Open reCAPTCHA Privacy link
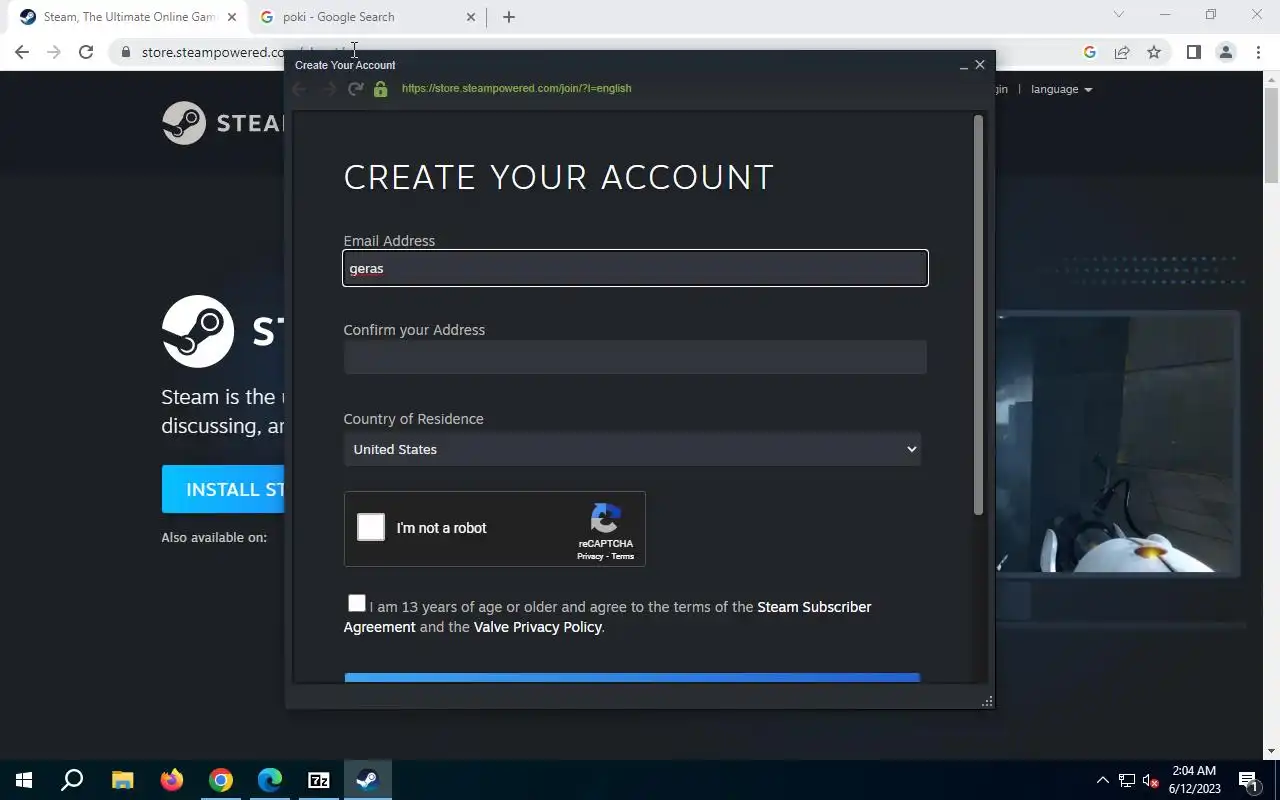 [590, 556]
